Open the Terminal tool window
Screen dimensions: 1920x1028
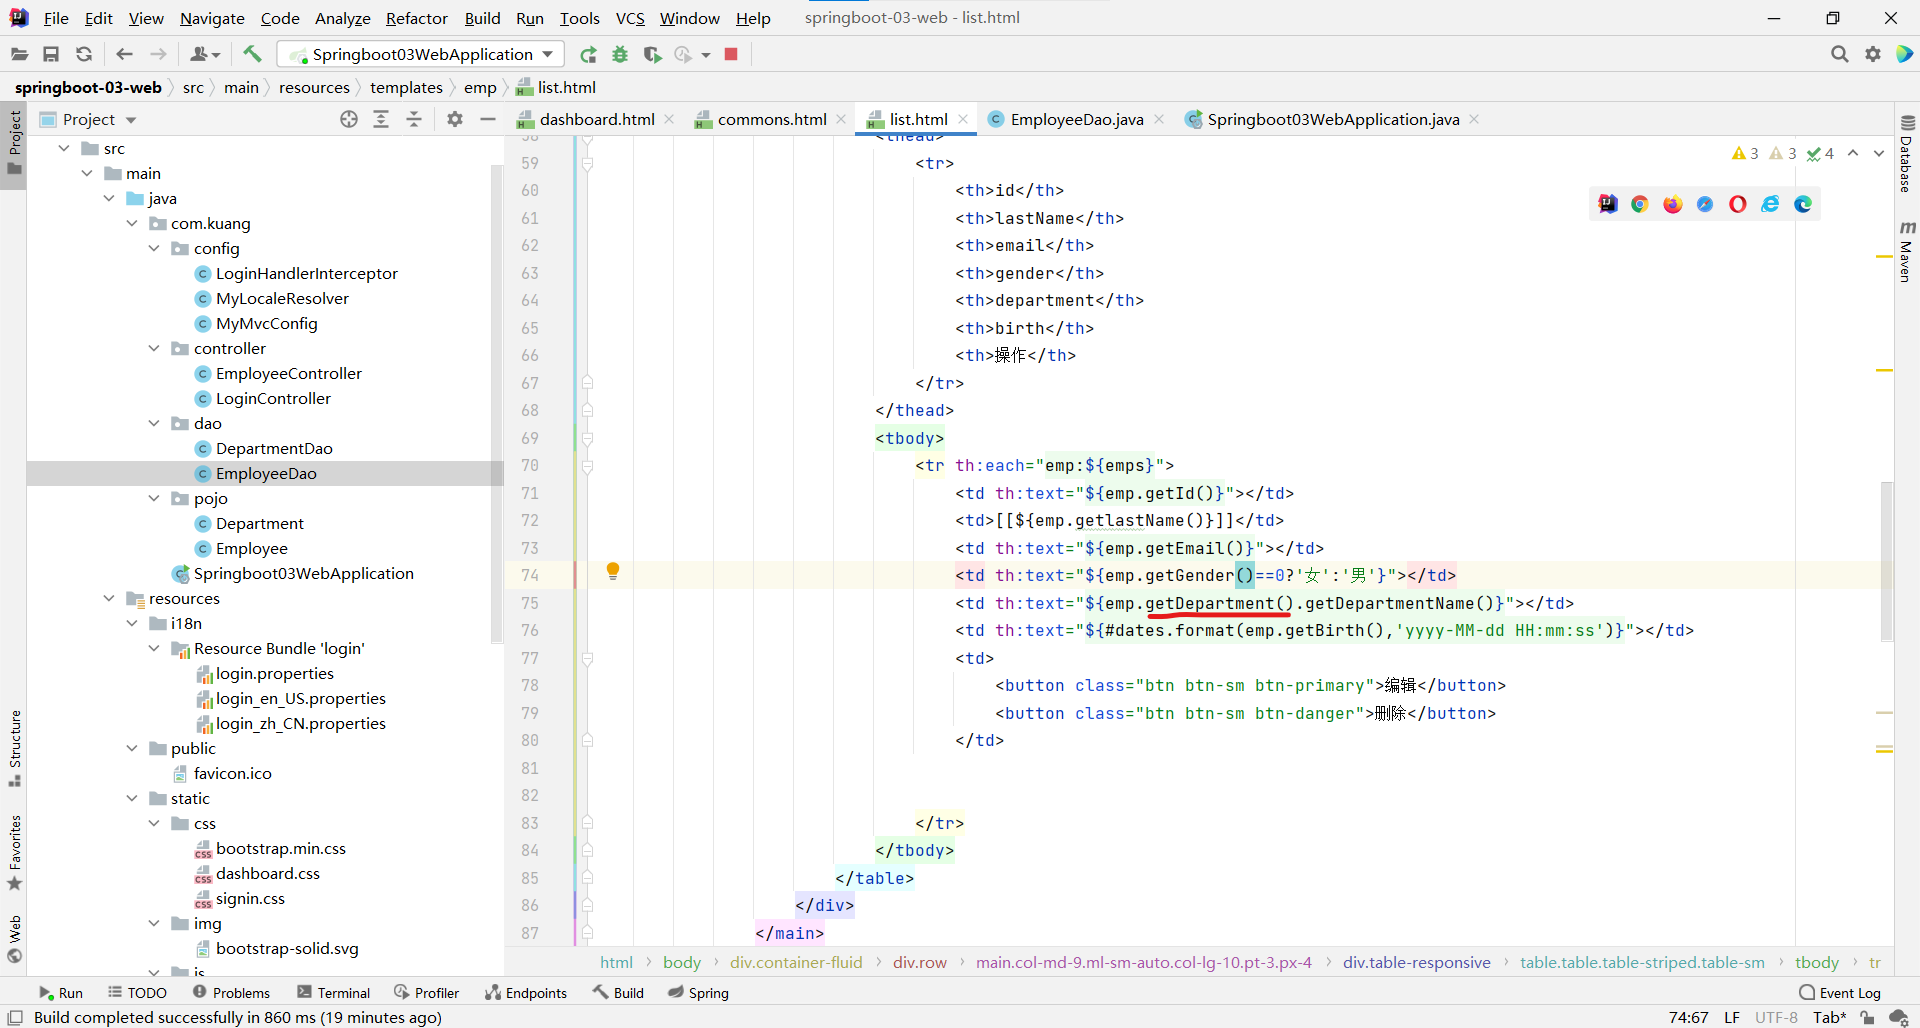pyautogui.click(x=334, y=992)
